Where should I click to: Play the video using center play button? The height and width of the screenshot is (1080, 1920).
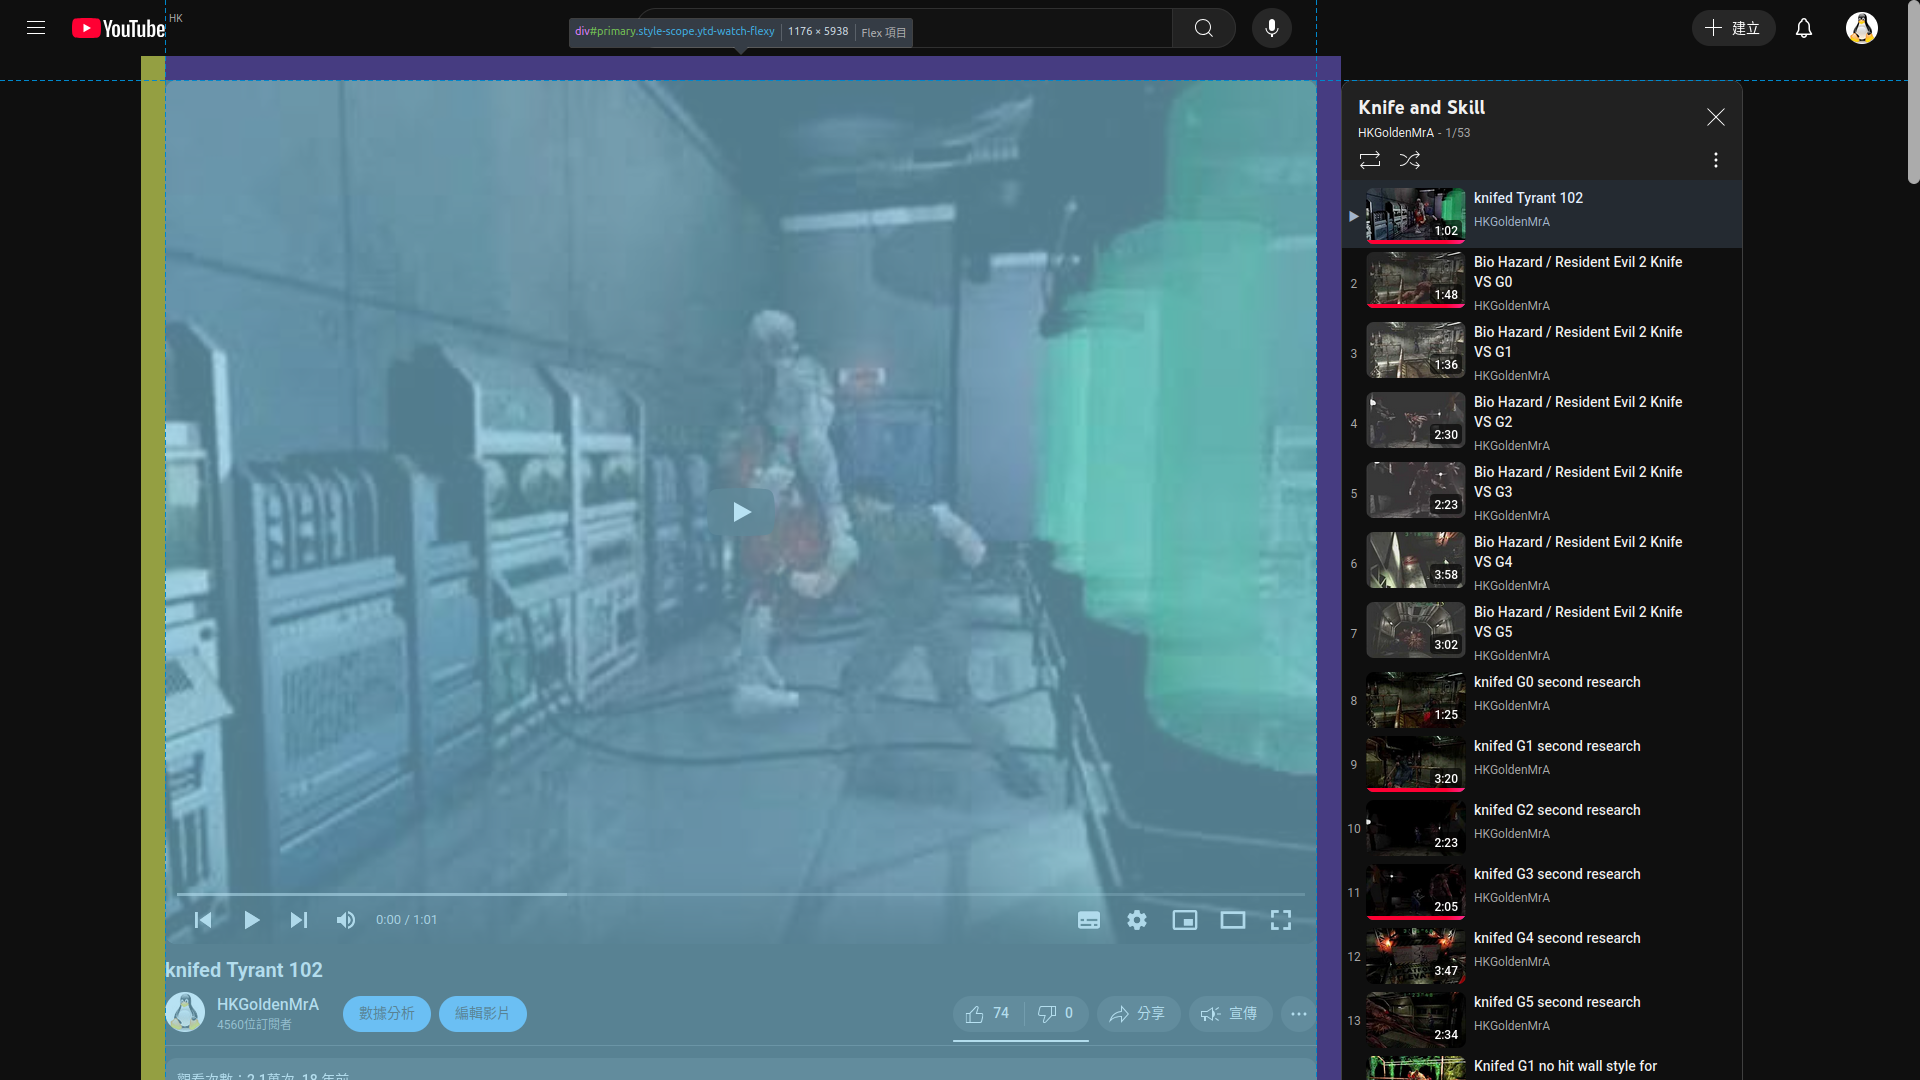(741, 512)
